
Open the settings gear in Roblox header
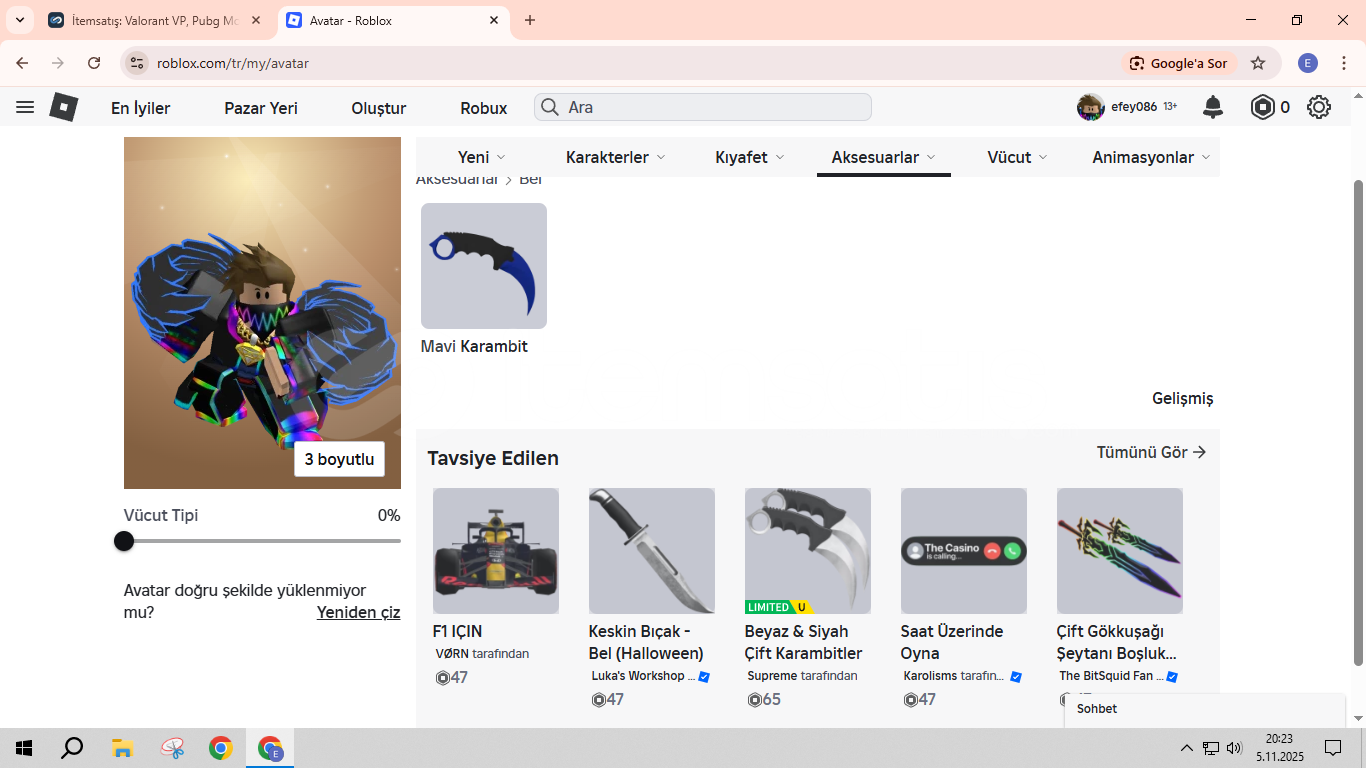click(x=1319, y=107)
